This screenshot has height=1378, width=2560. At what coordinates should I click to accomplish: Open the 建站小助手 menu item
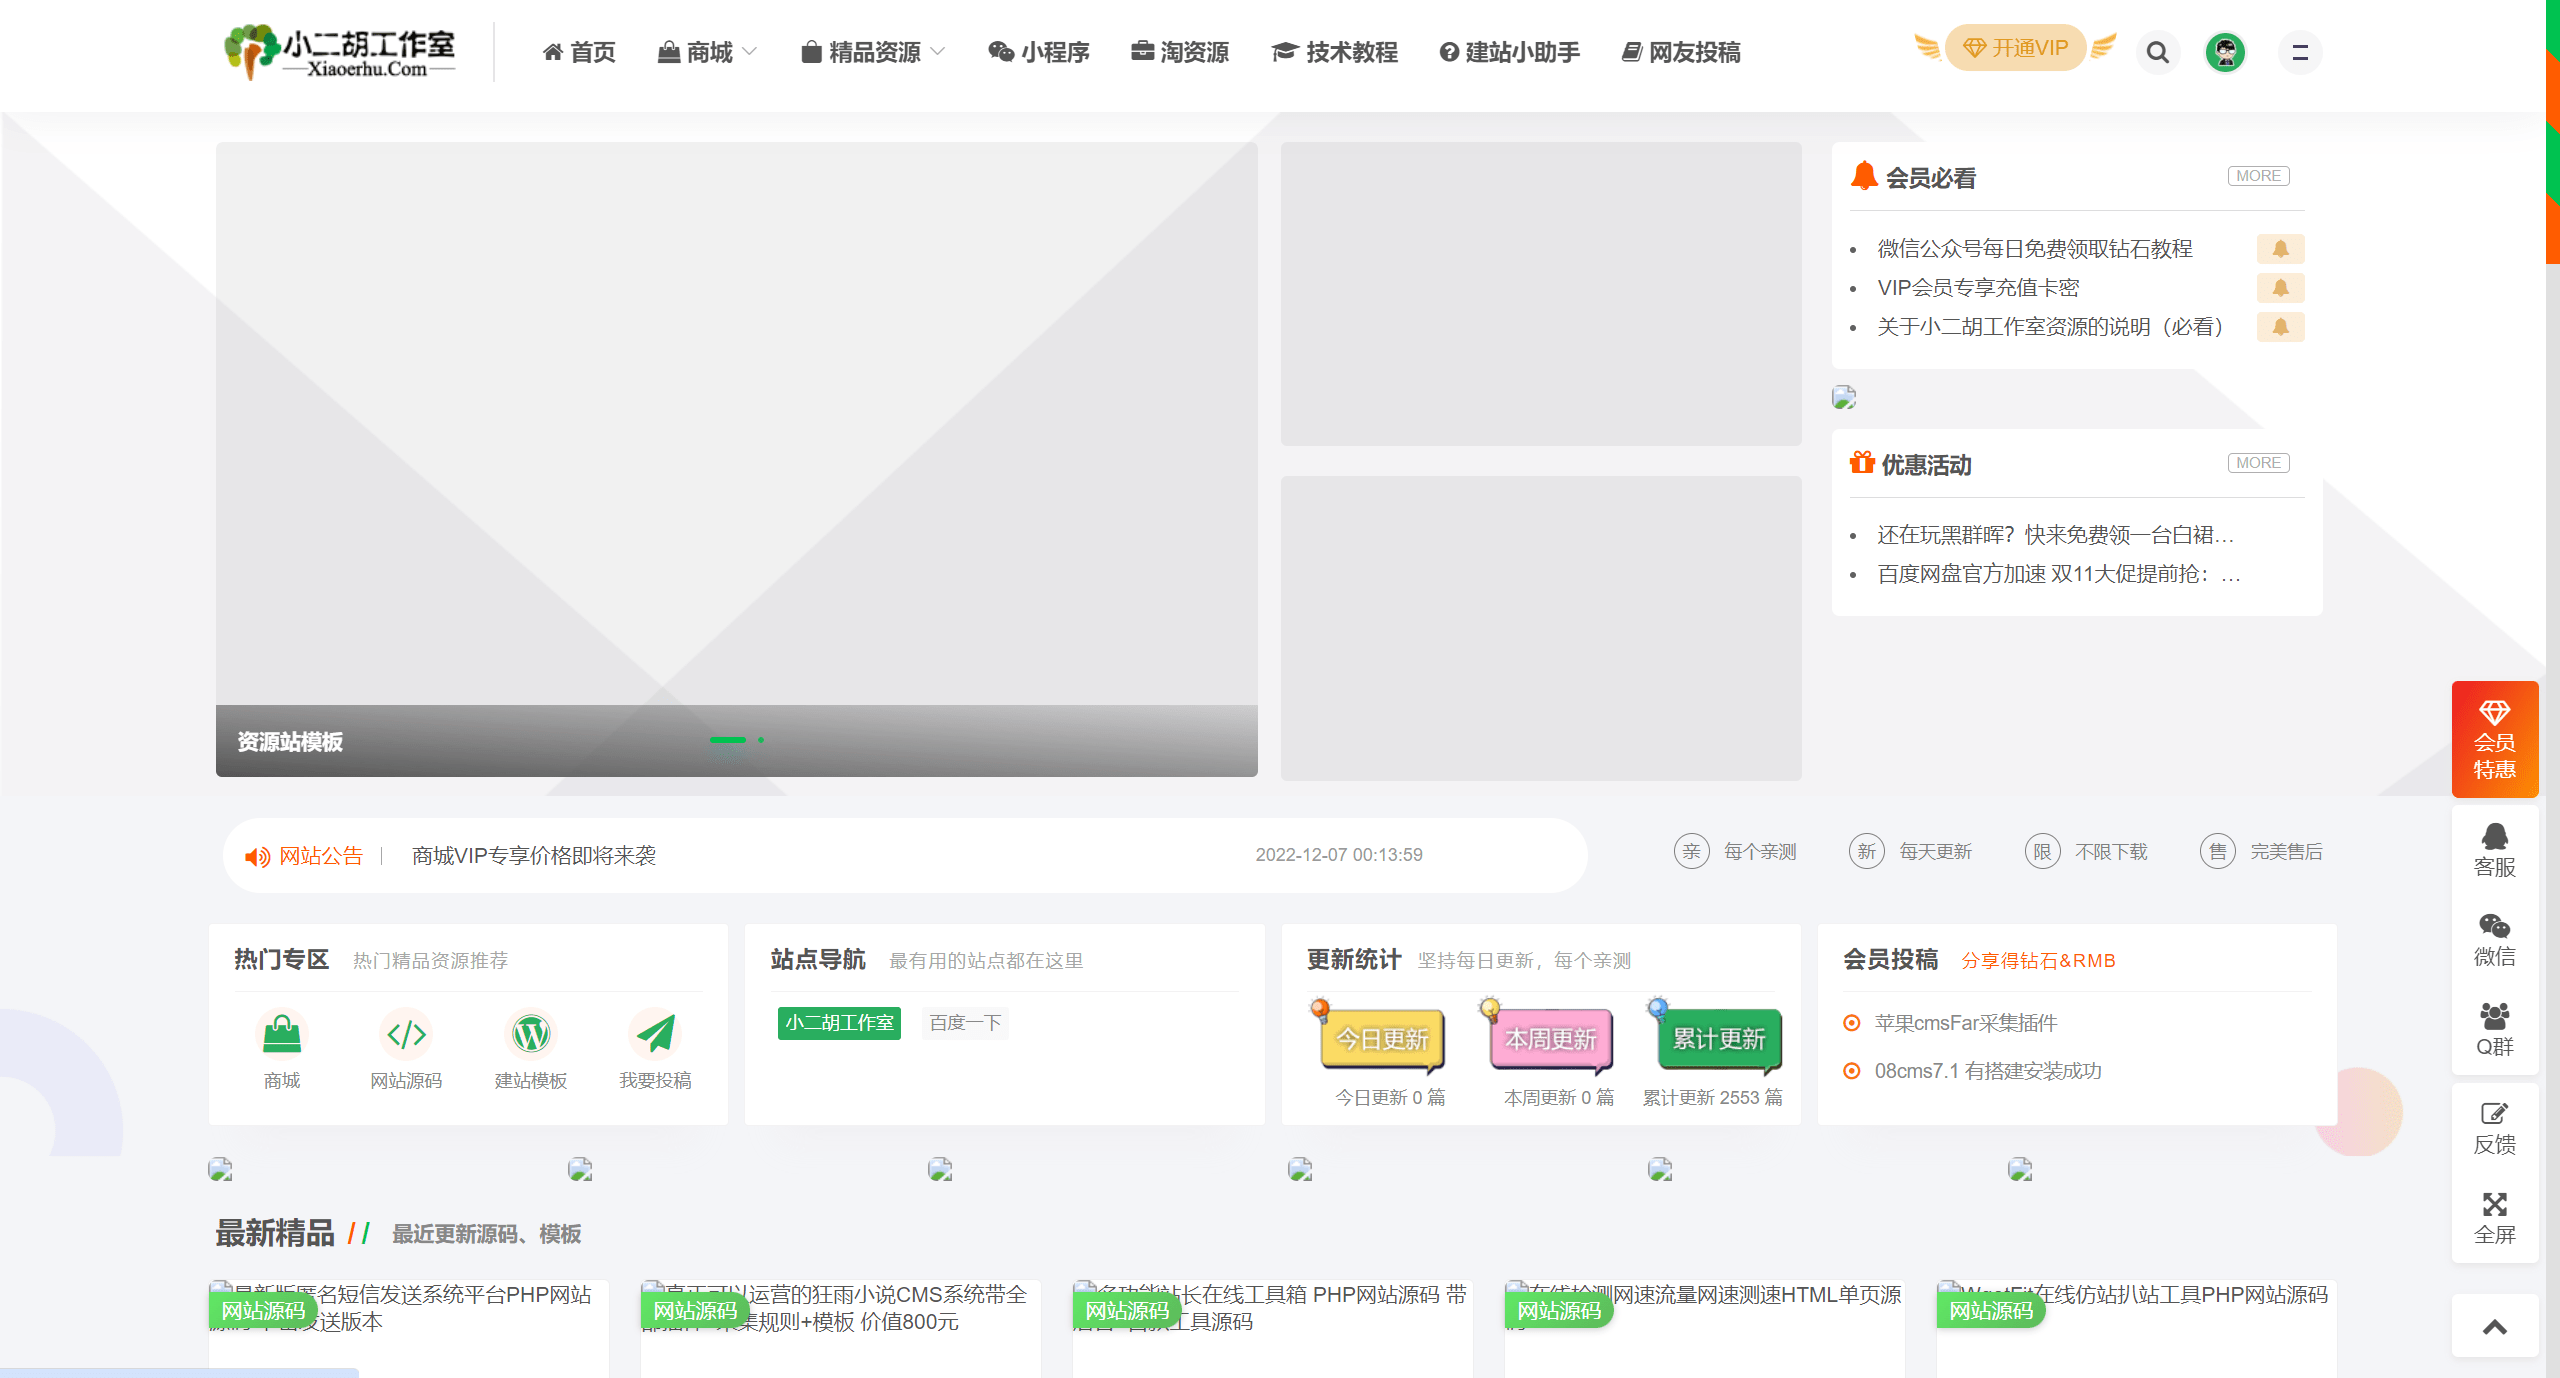1510,52
